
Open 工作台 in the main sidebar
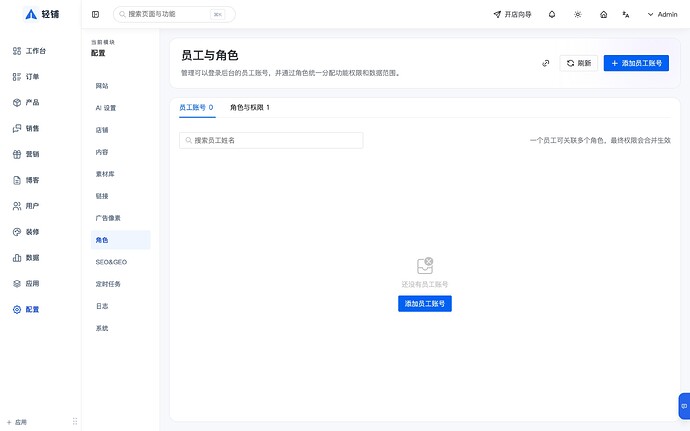(x=29, y=51)
